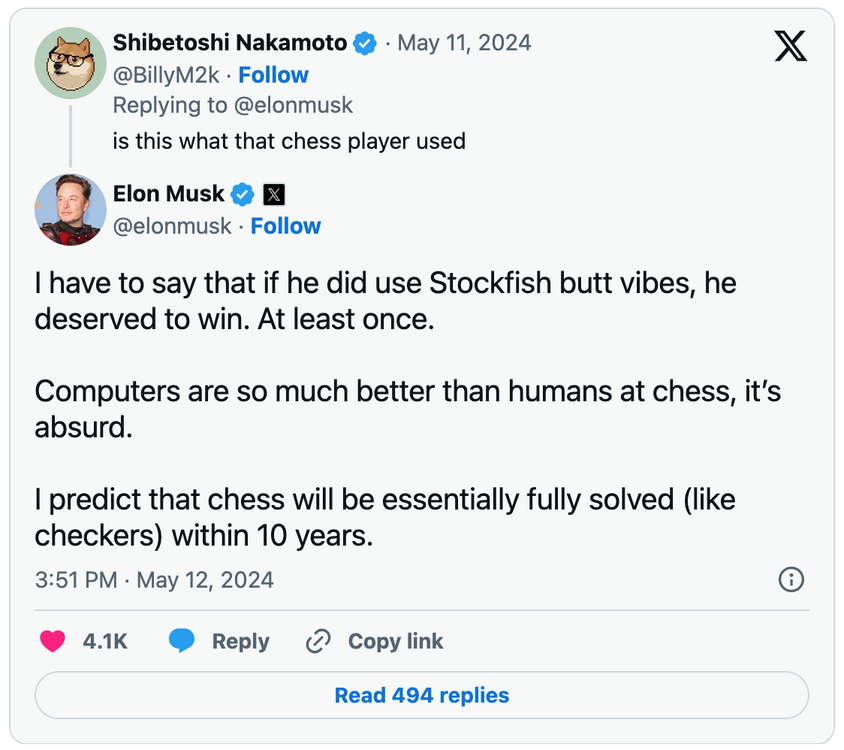Click the May 11, 2024 date link

(464, 43)
